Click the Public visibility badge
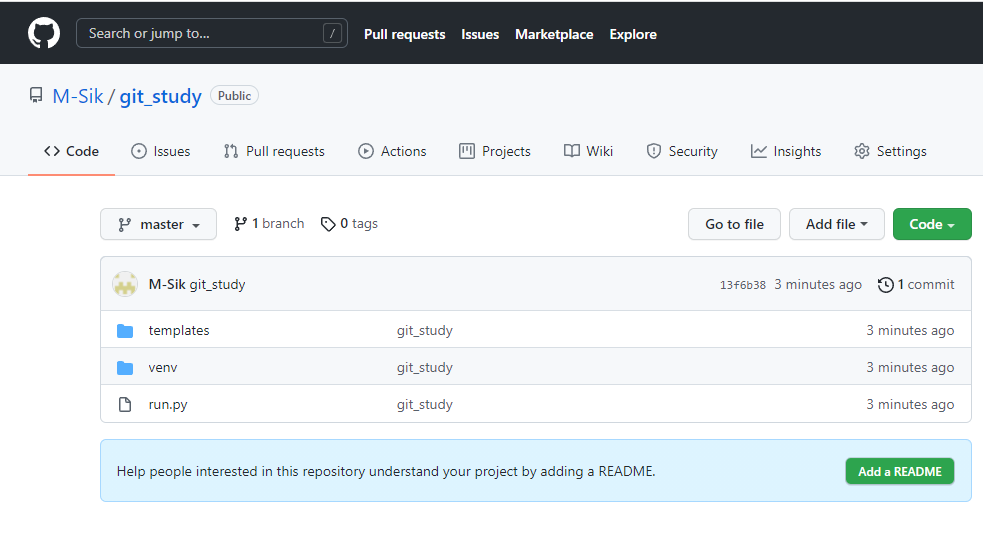The width and height of the screenshot is (983, 545). [x=234, y=95]
